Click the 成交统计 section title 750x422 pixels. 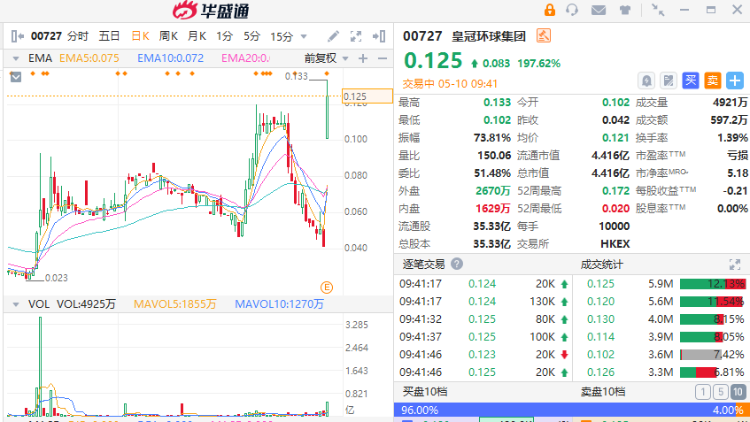click(602, 264)
